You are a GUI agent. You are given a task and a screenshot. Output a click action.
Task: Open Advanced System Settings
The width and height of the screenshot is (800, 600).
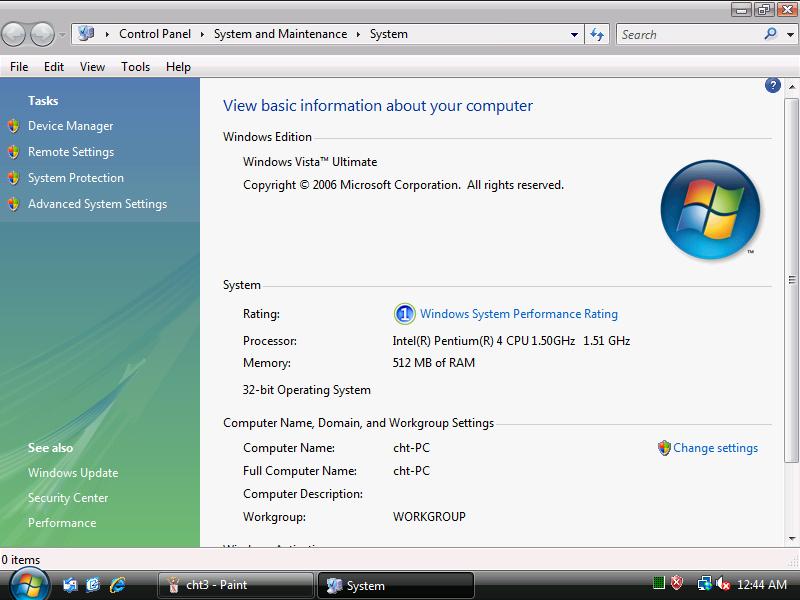click(x=97, y=204)
